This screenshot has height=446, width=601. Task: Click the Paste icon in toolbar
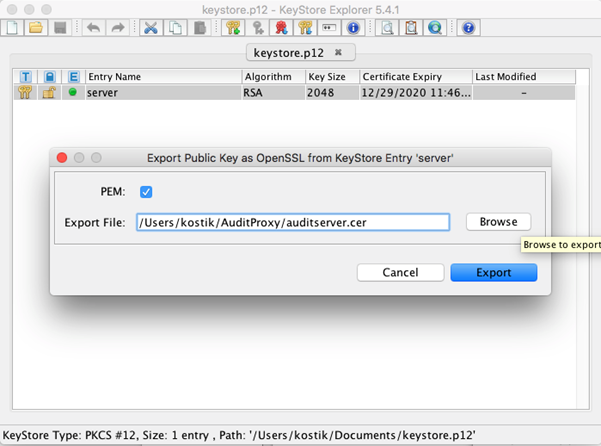(200, 28)
